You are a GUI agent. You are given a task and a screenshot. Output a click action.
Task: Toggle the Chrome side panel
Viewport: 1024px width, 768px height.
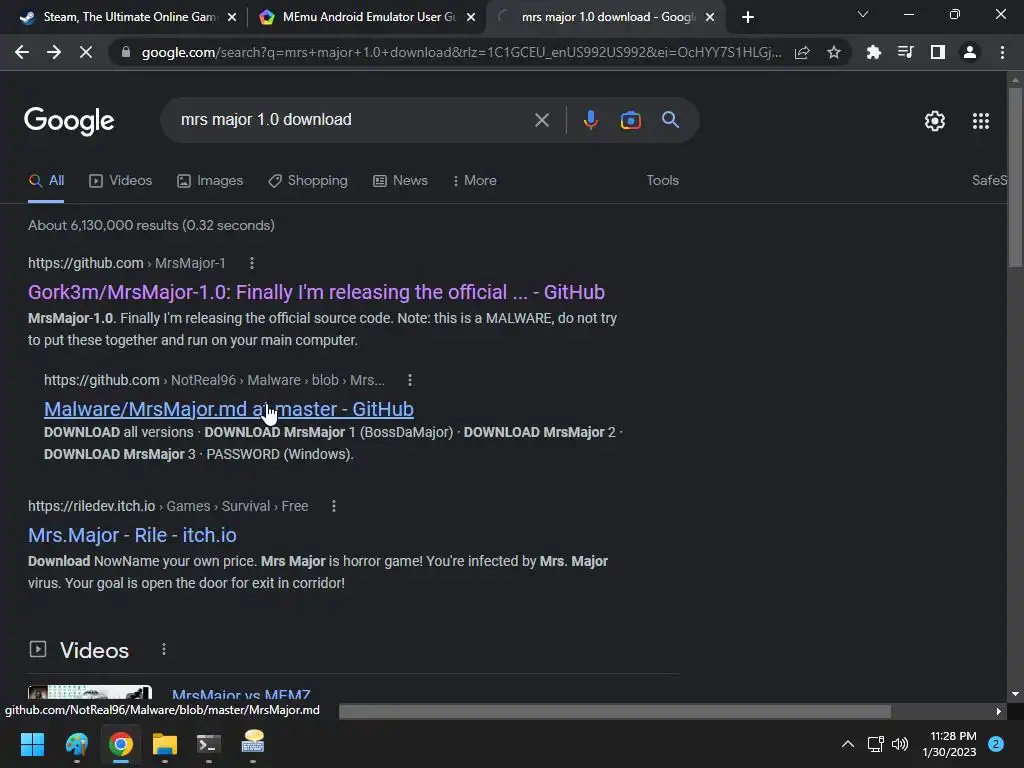938,53
